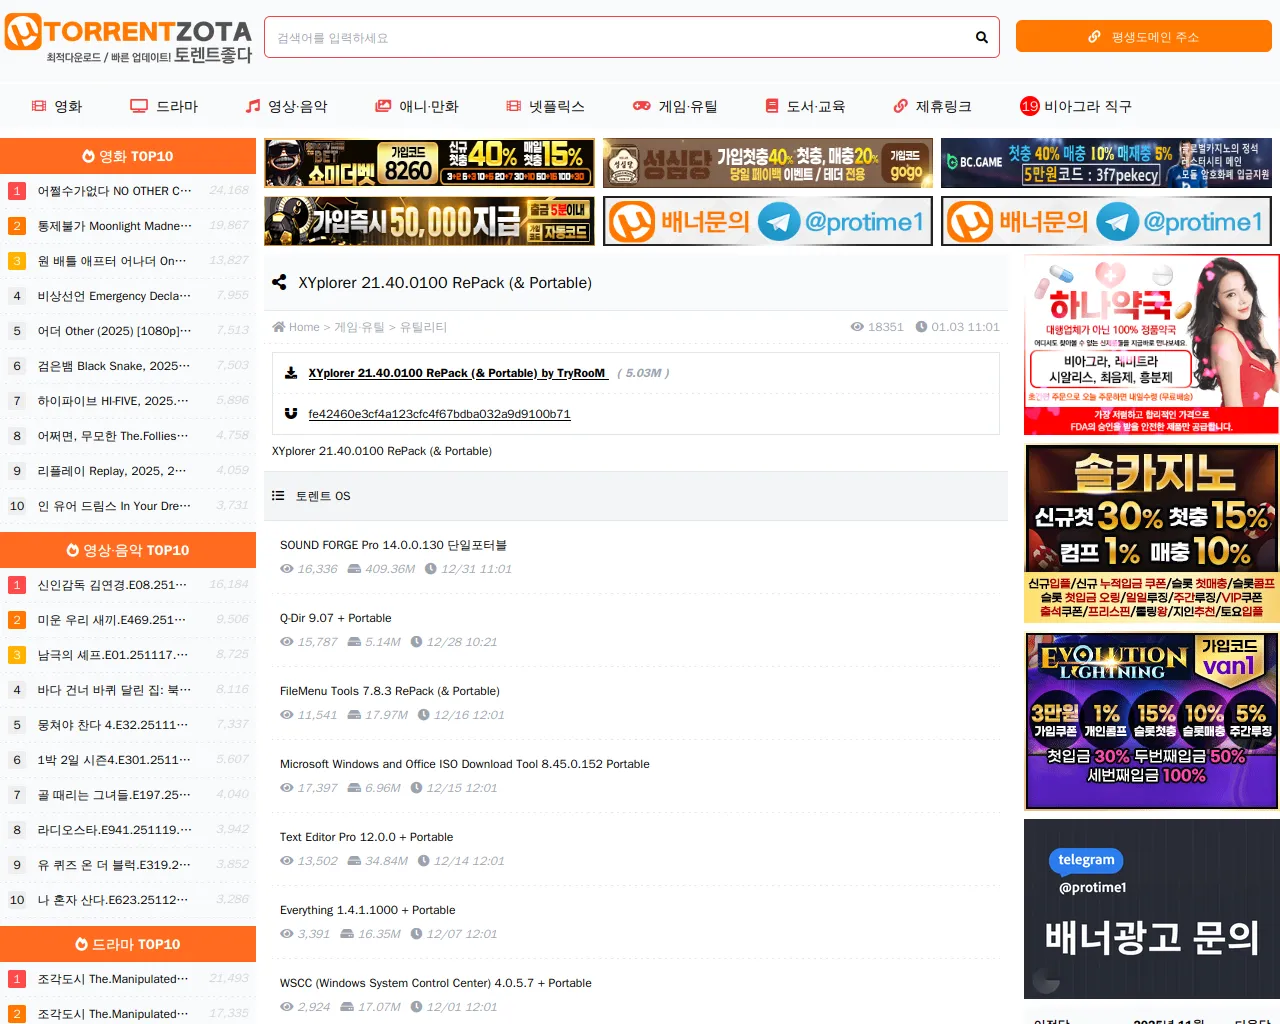Click the download icon next to torrent file
The image size is (1280, 1024).
[x=291, y=373]
